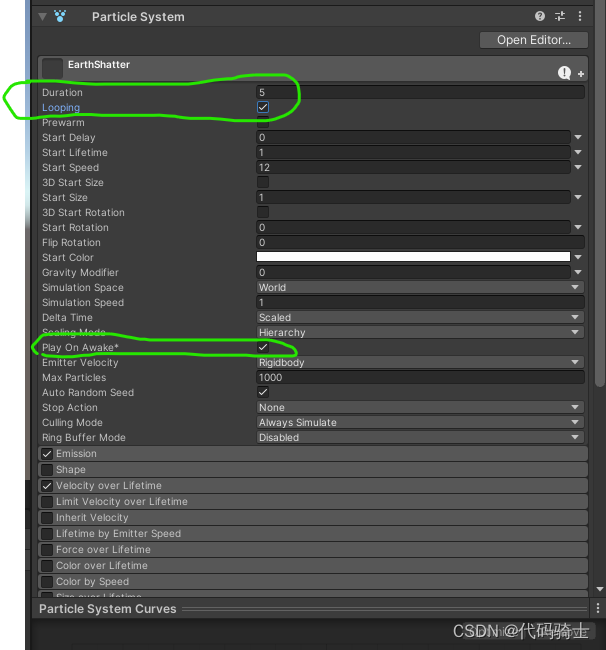
Task: Click the blue Looping label
Action: coord(61,107)
